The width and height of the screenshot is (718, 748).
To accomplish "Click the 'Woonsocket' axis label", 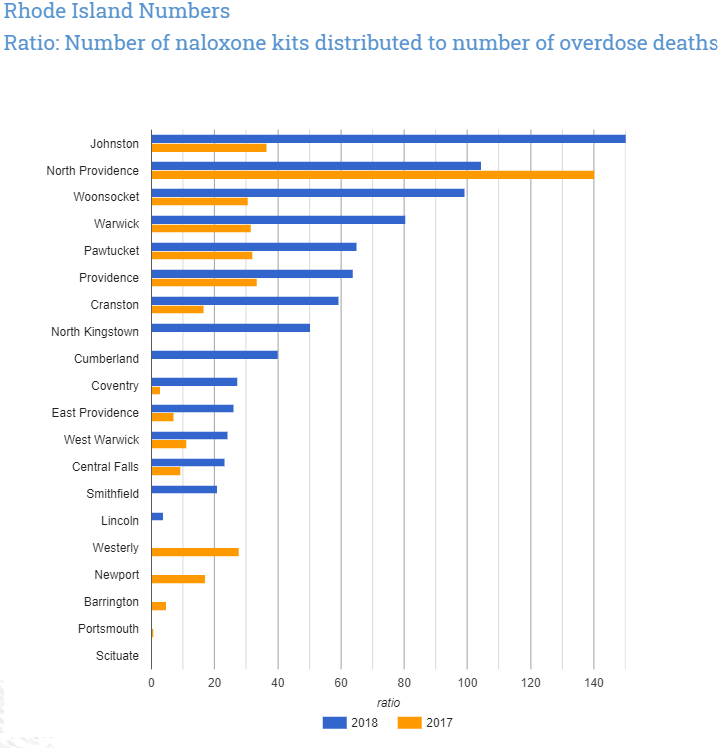I will tap(106, 197).
